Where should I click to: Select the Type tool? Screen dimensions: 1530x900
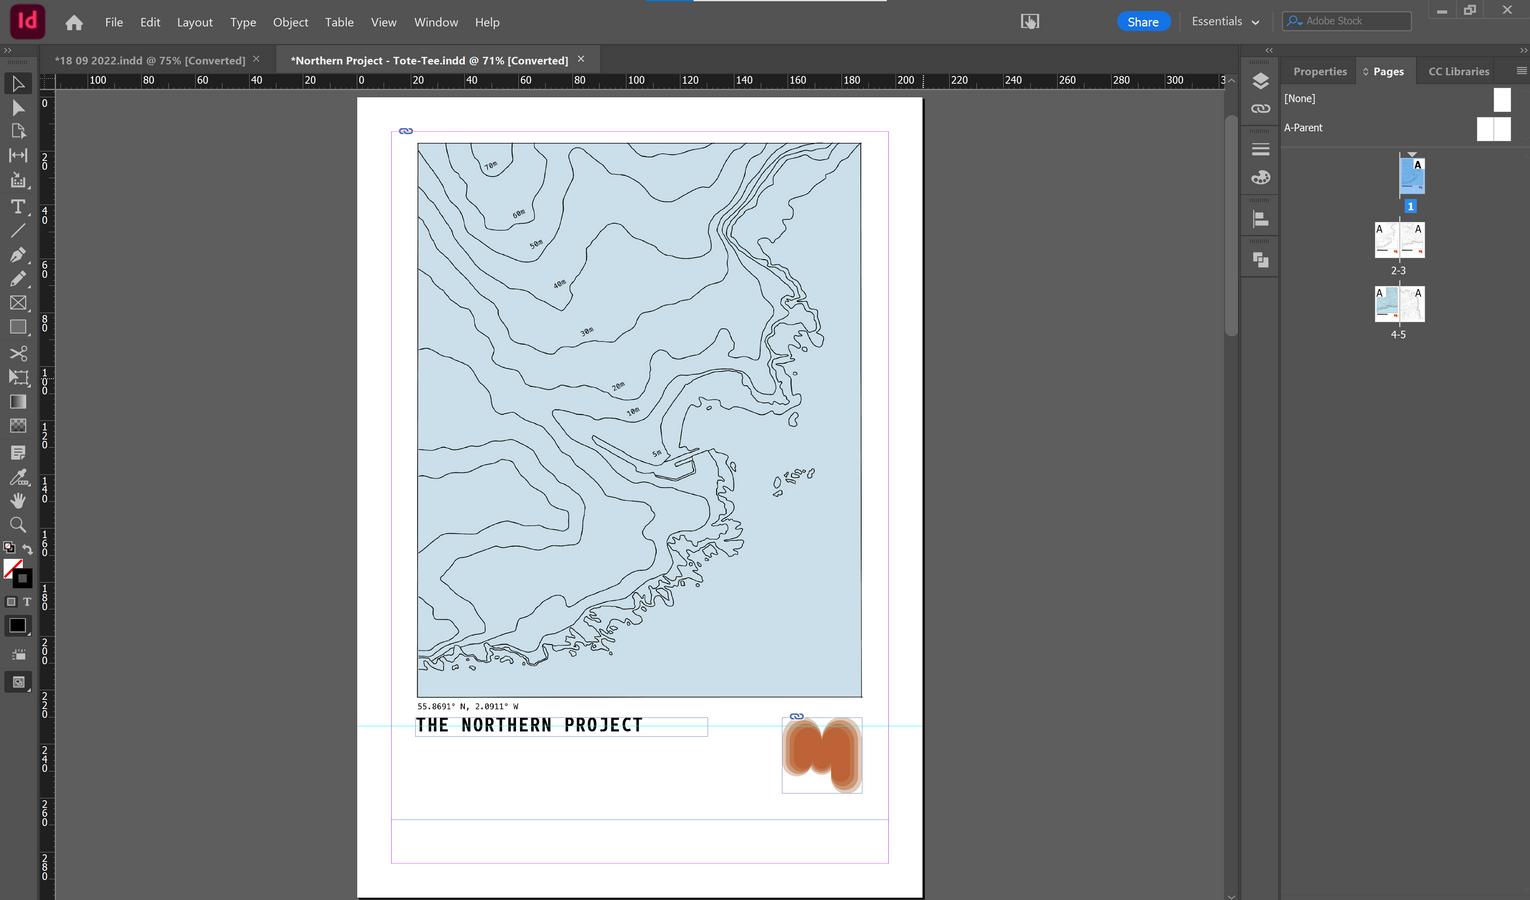point(18,207)
